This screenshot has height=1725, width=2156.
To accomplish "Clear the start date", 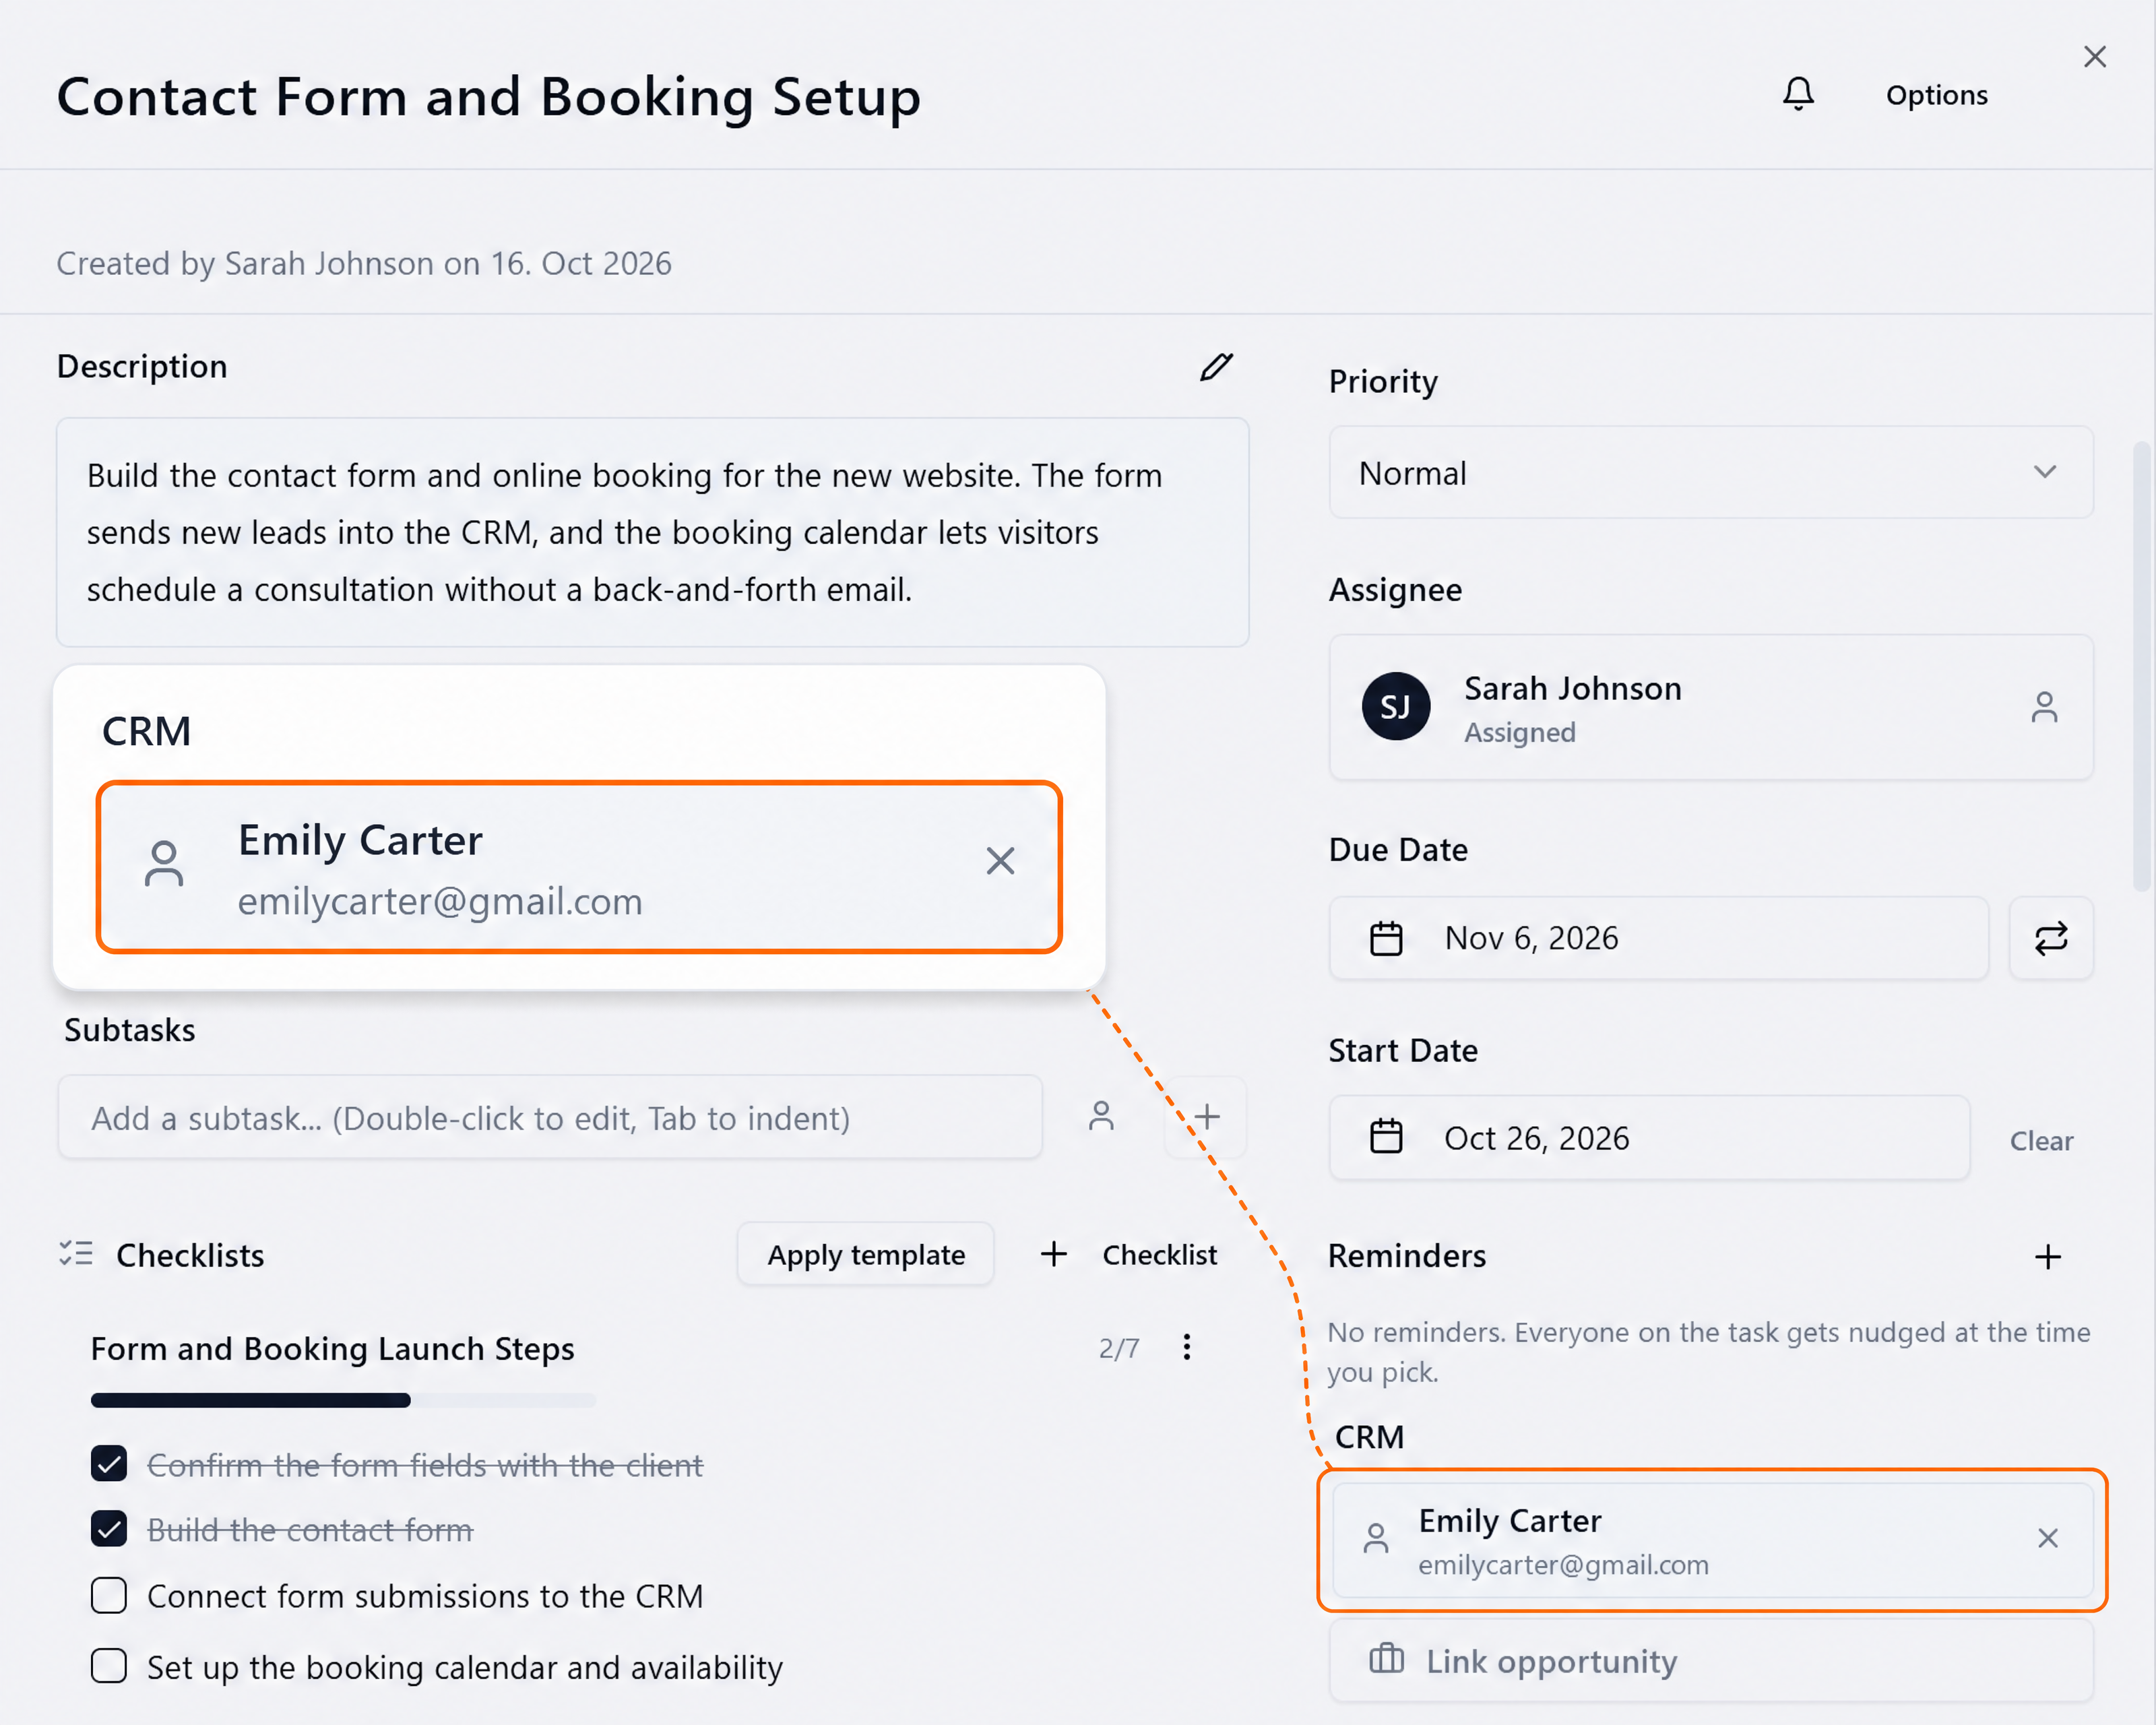I will [2041, 1141].
